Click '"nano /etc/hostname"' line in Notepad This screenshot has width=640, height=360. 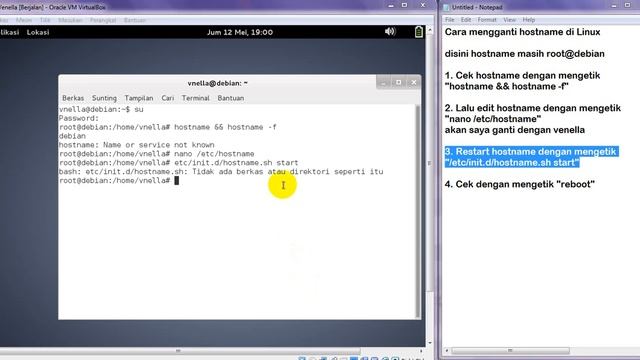[x=493, y=119]
